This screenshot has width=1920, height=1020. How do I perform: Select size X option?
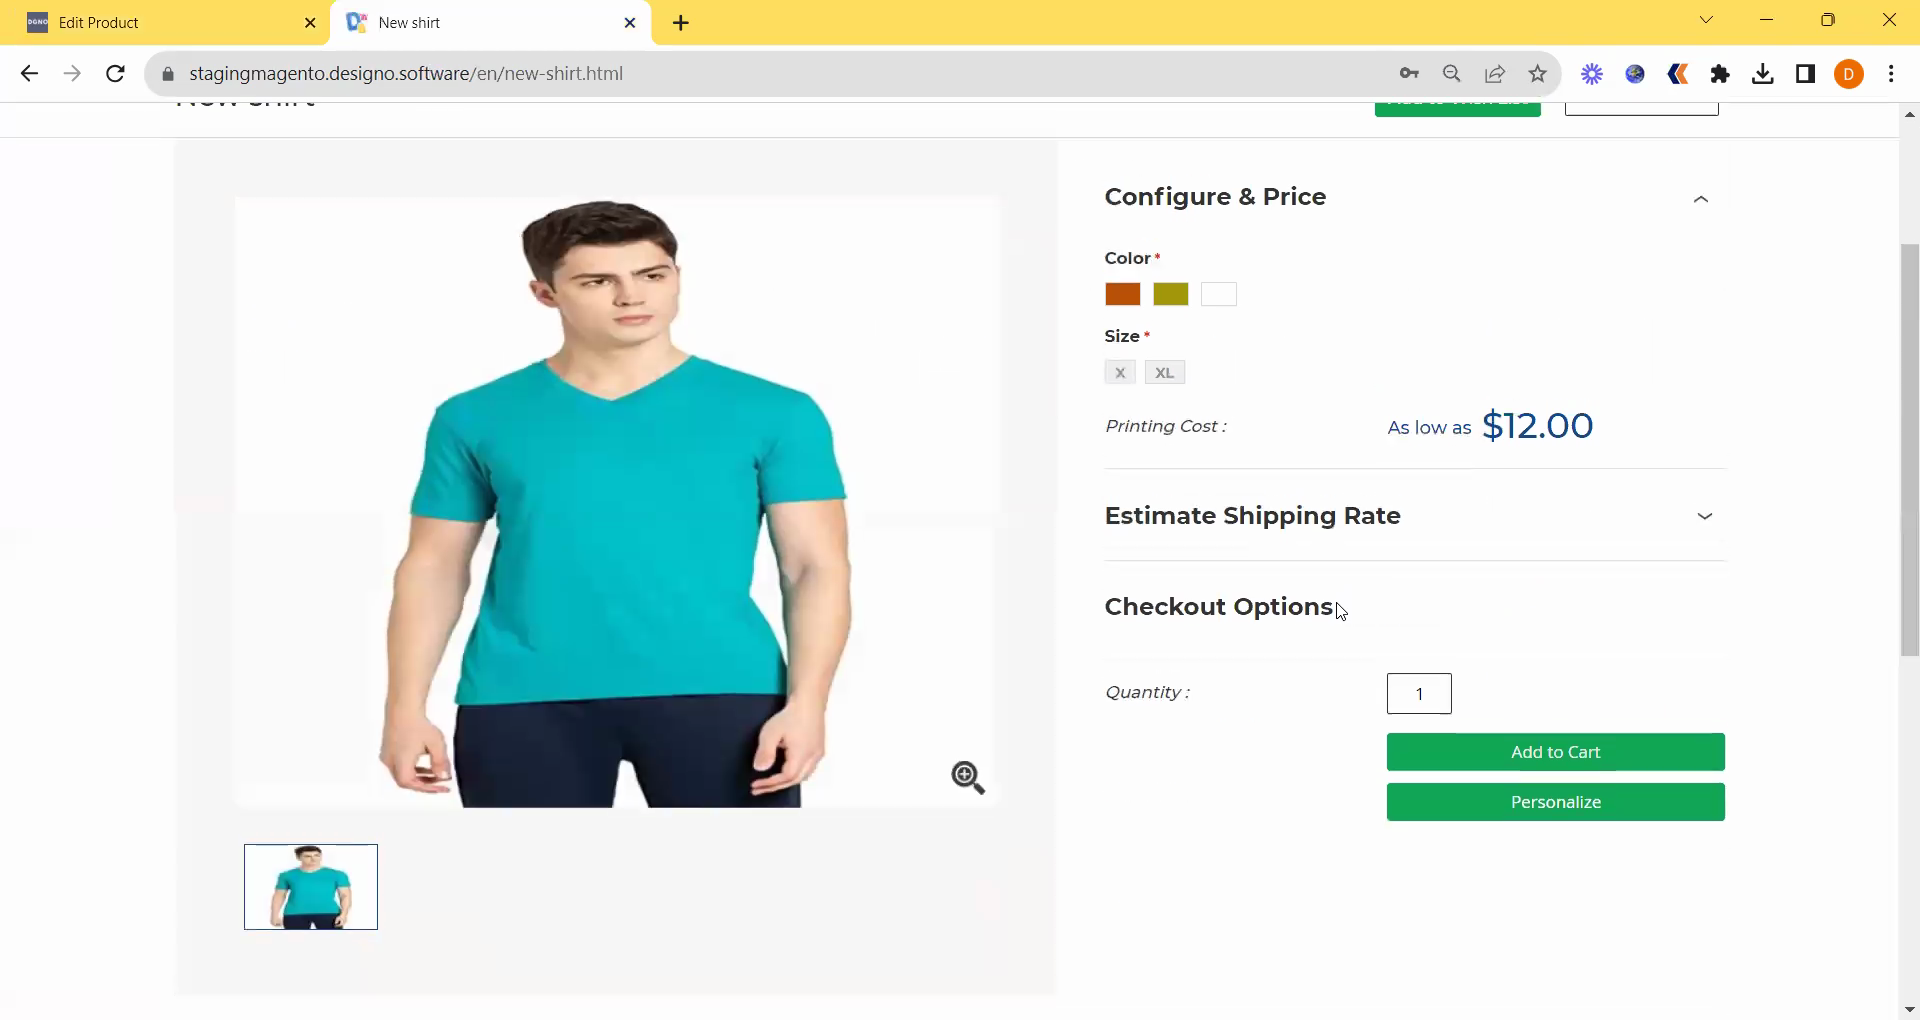(x=1120, y=373)
